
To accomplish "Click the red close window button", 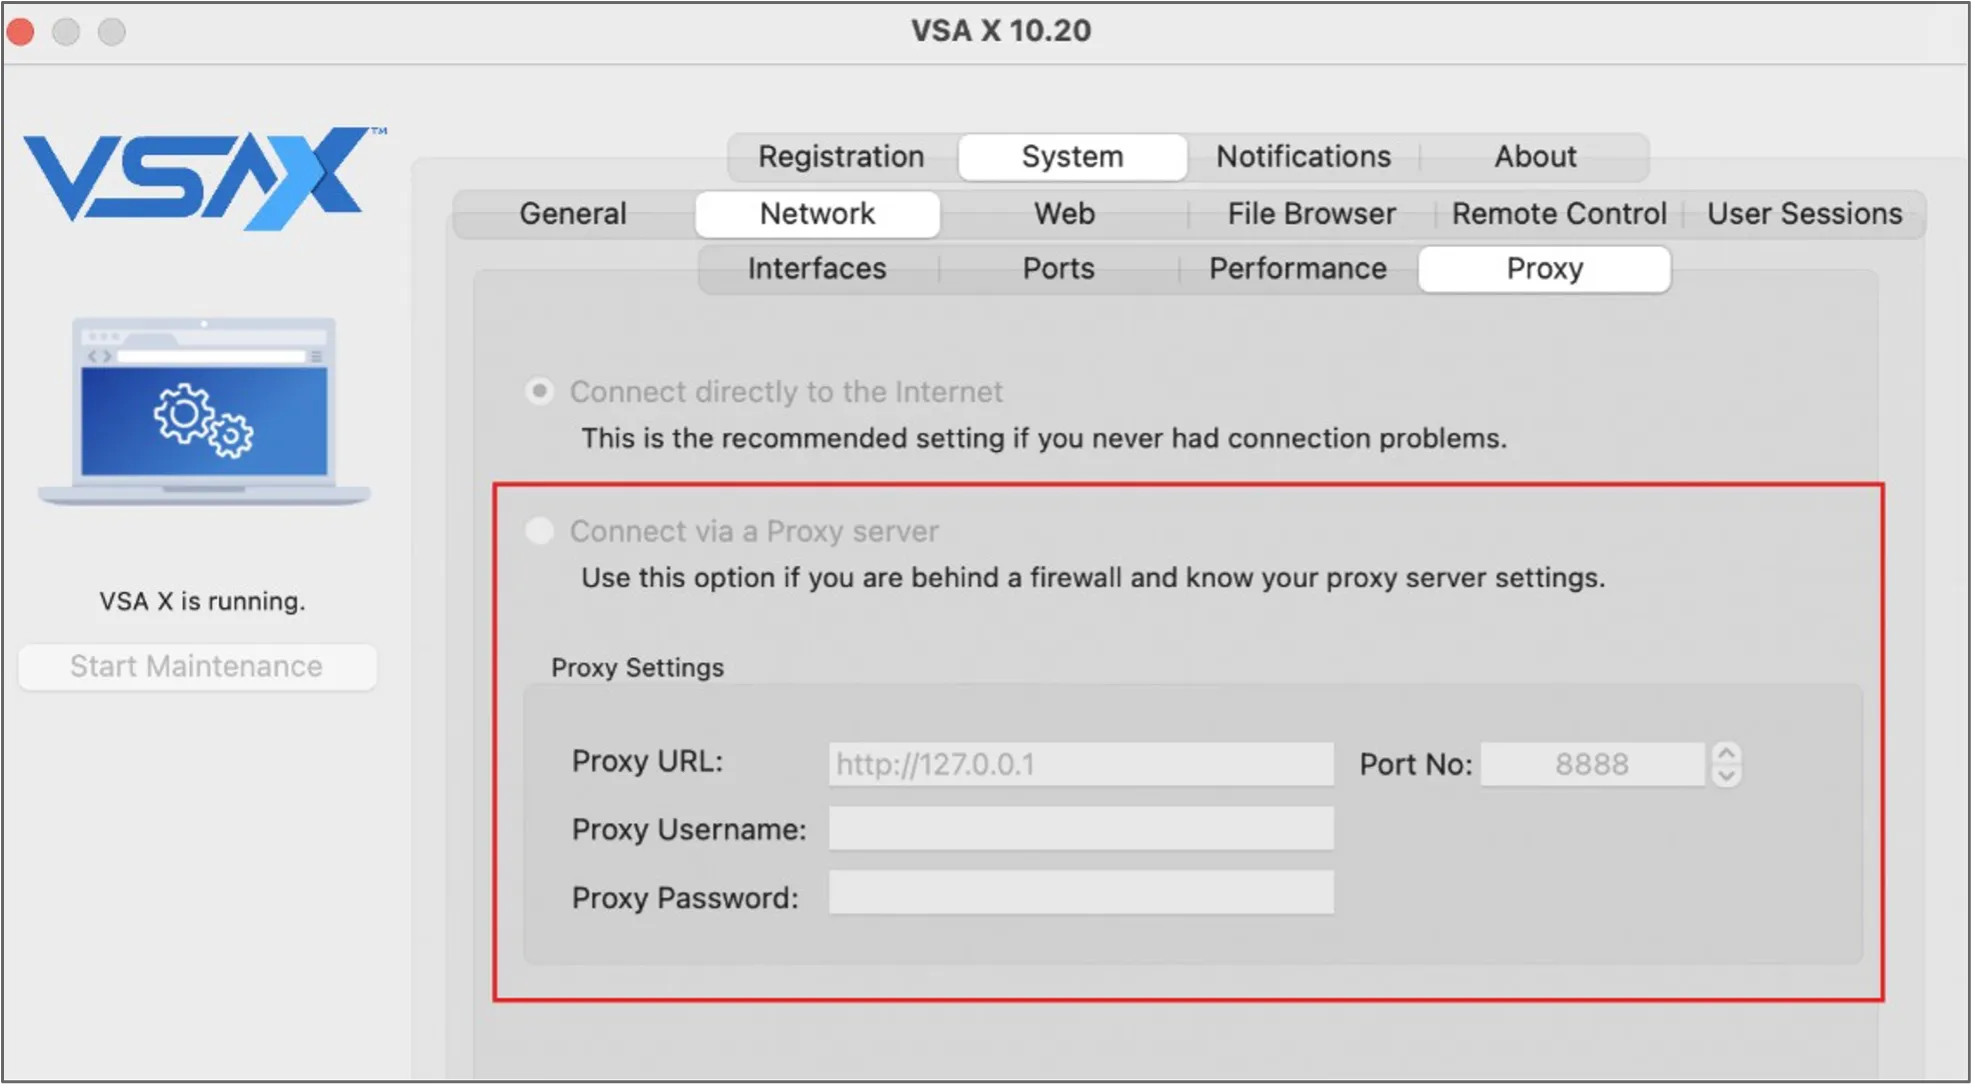I will point(21,32).
